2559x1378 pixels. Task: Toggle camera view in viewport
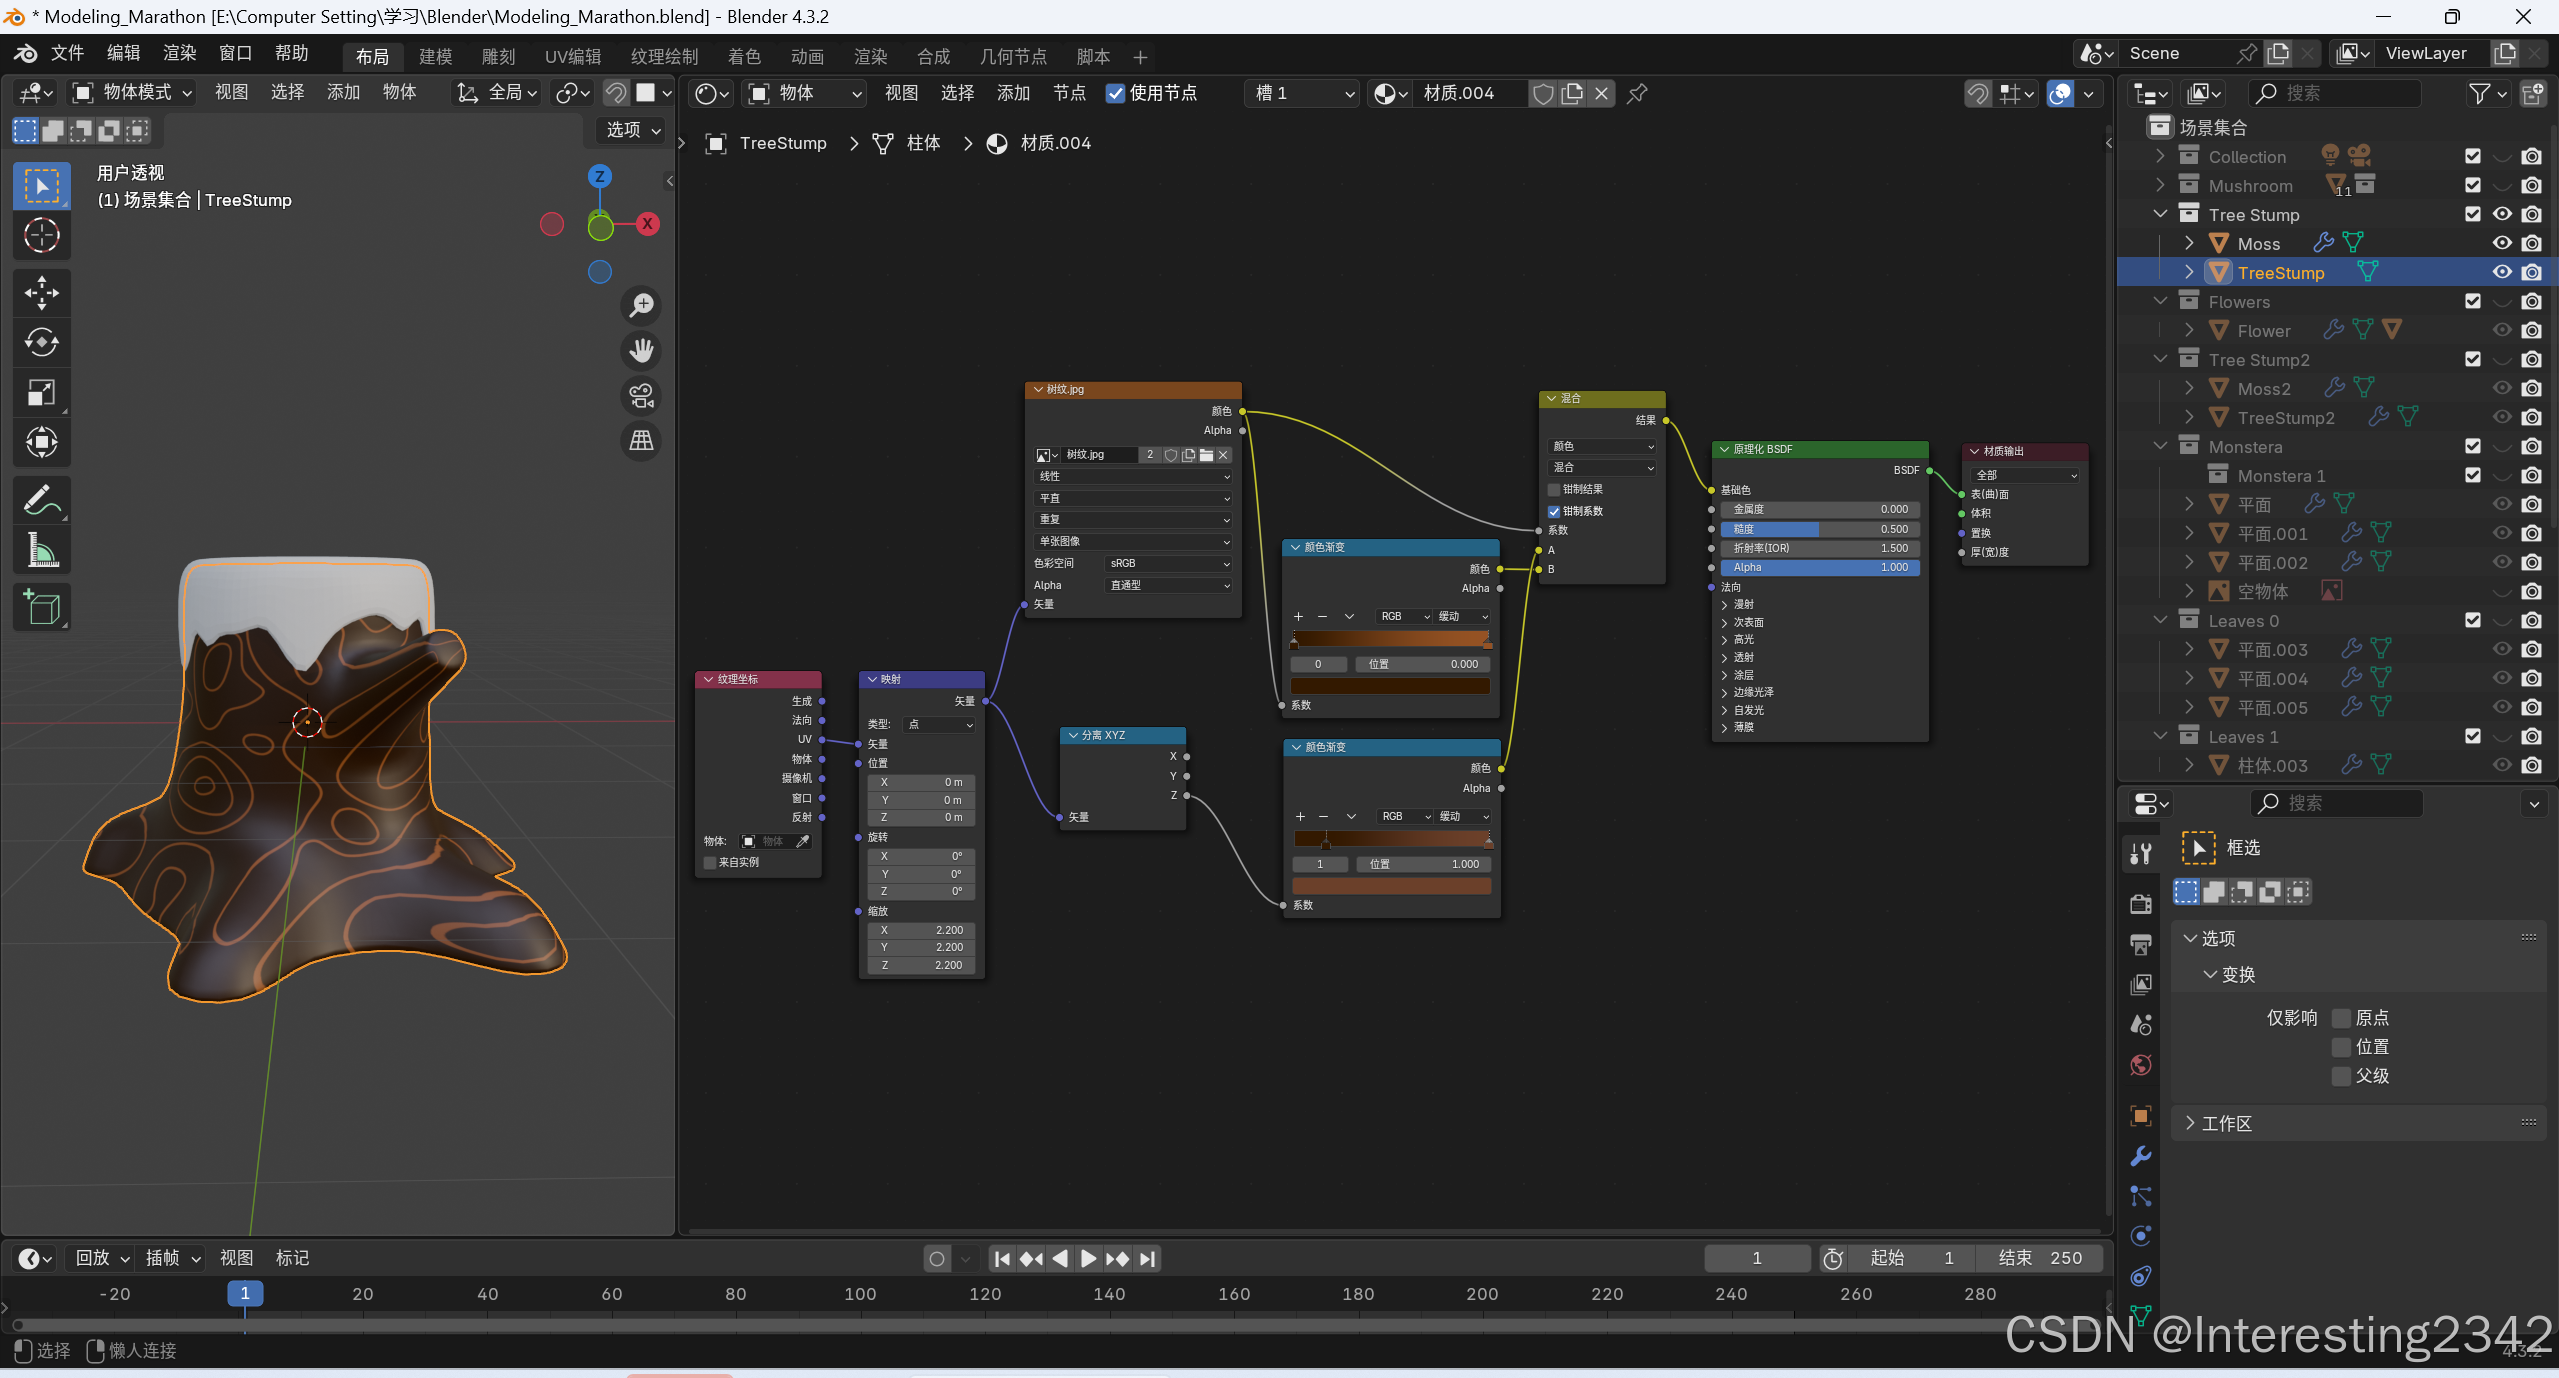(641, 396)
